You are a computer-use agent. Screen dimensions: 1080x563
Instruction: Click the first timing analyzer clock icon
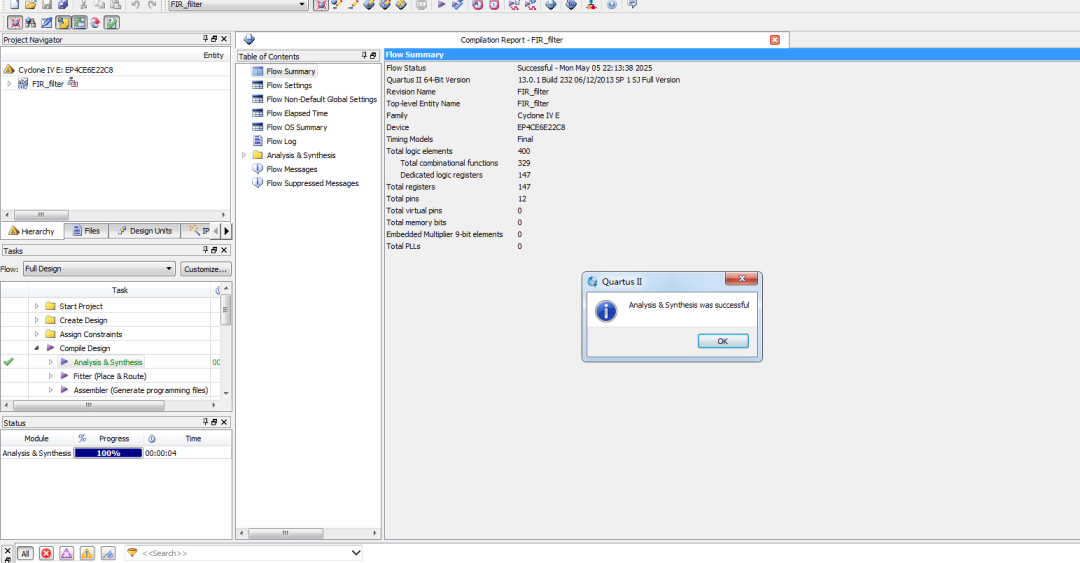[477, 4]
